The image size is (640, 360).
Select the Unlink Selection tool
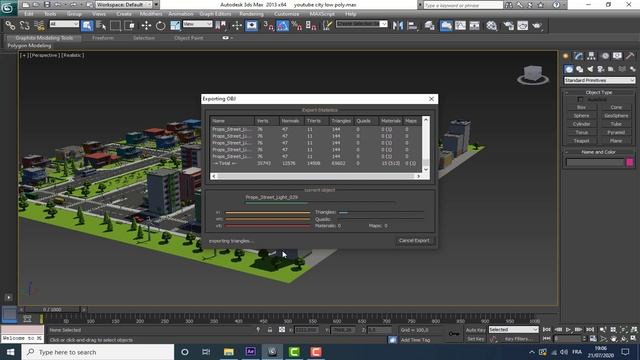pyautogui.click(x=24, y=26)
